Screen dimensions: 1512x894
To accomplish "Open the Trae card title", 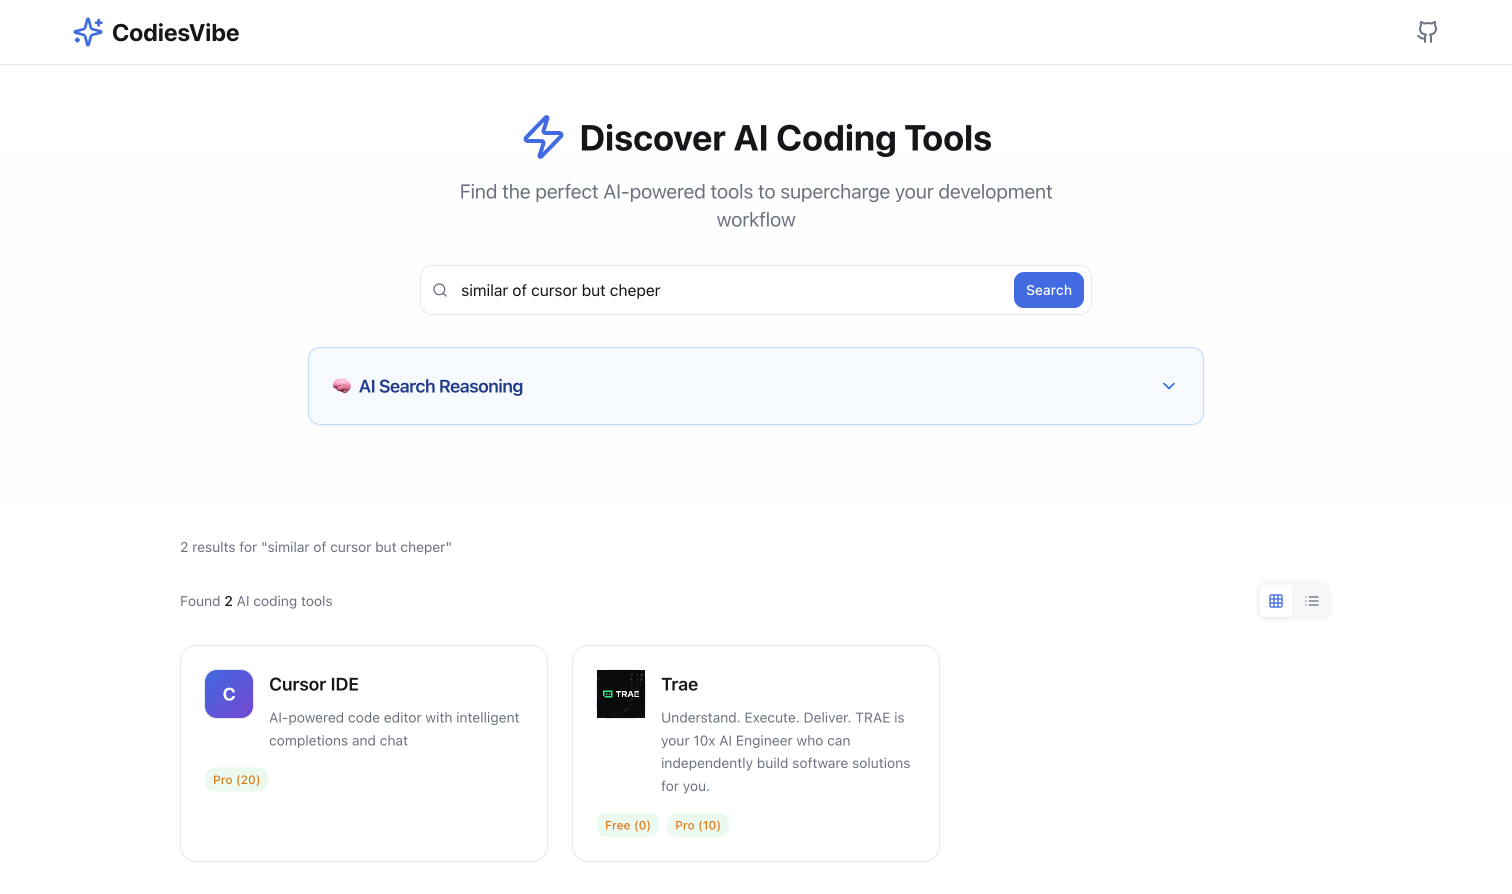I will (x=680, y=684).
